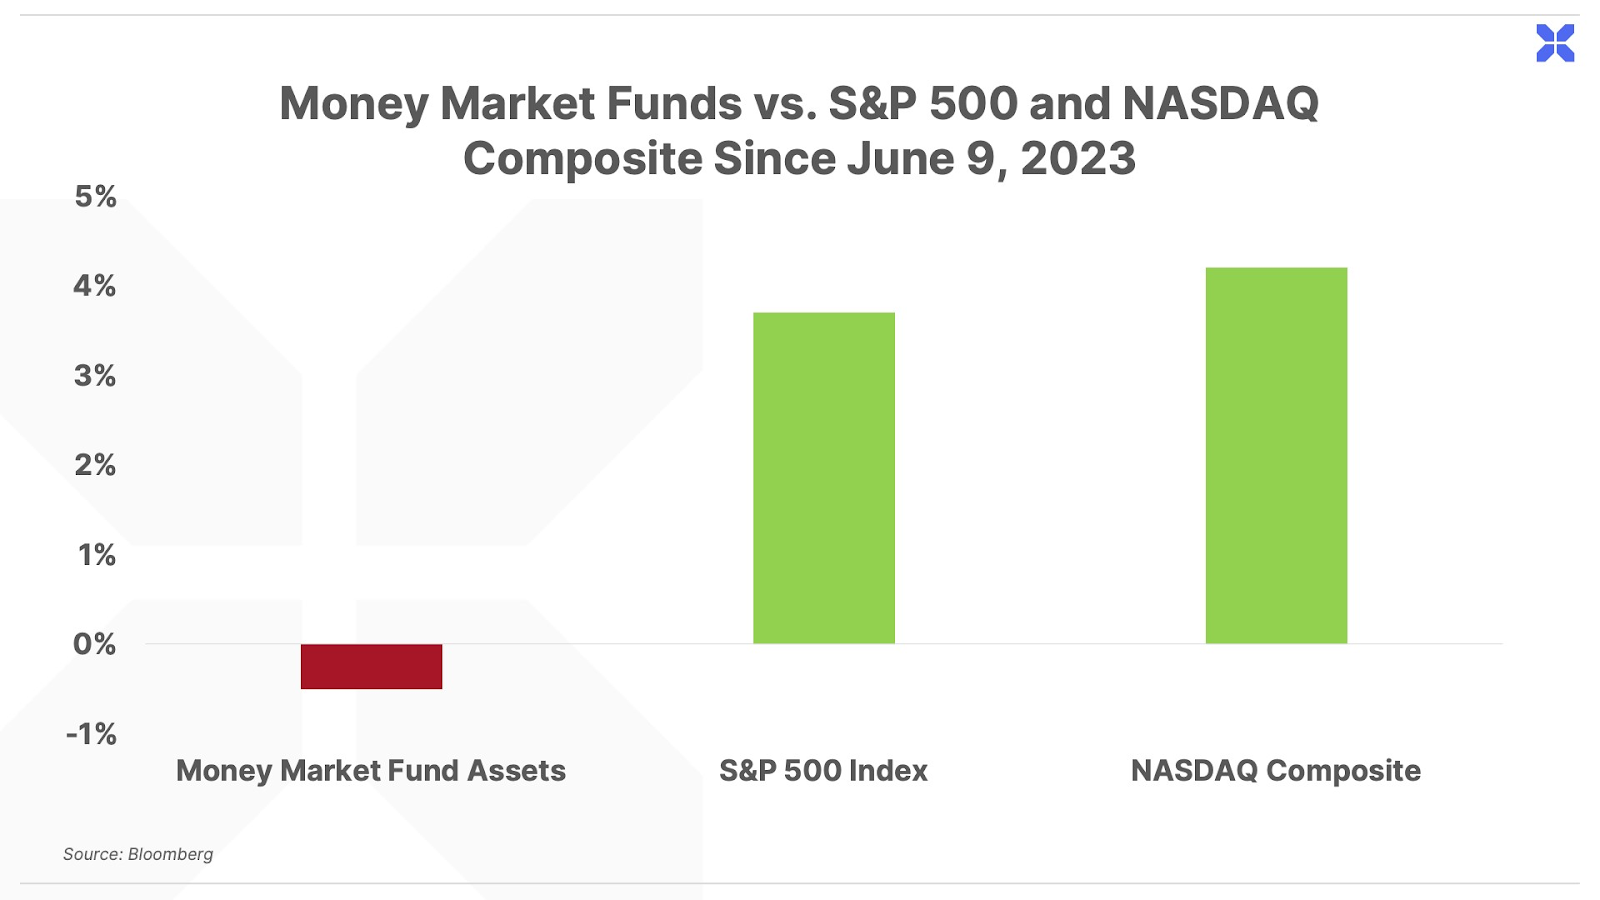Click the top horizontal divider line
The image size is (1600, 900).
click(x=800, y=15)
